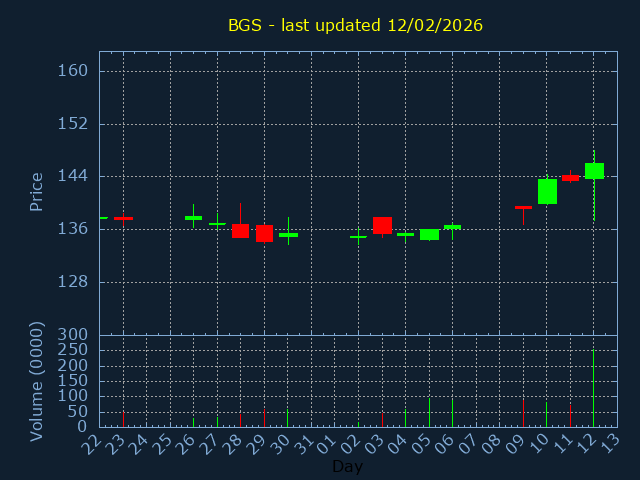Select the red candlestick on day 11

570,178
